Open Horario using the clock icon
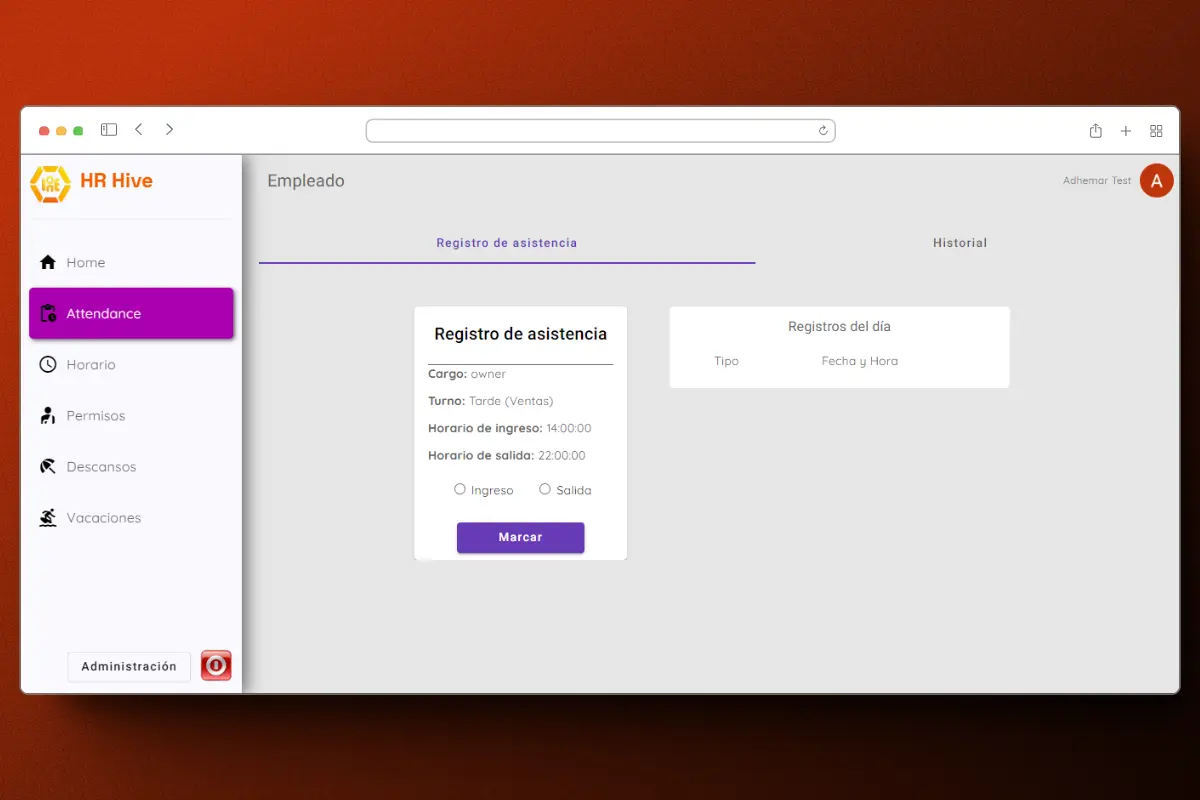Image resolution: width=1200 pixels, height=800 pixels. coord(47,364)
